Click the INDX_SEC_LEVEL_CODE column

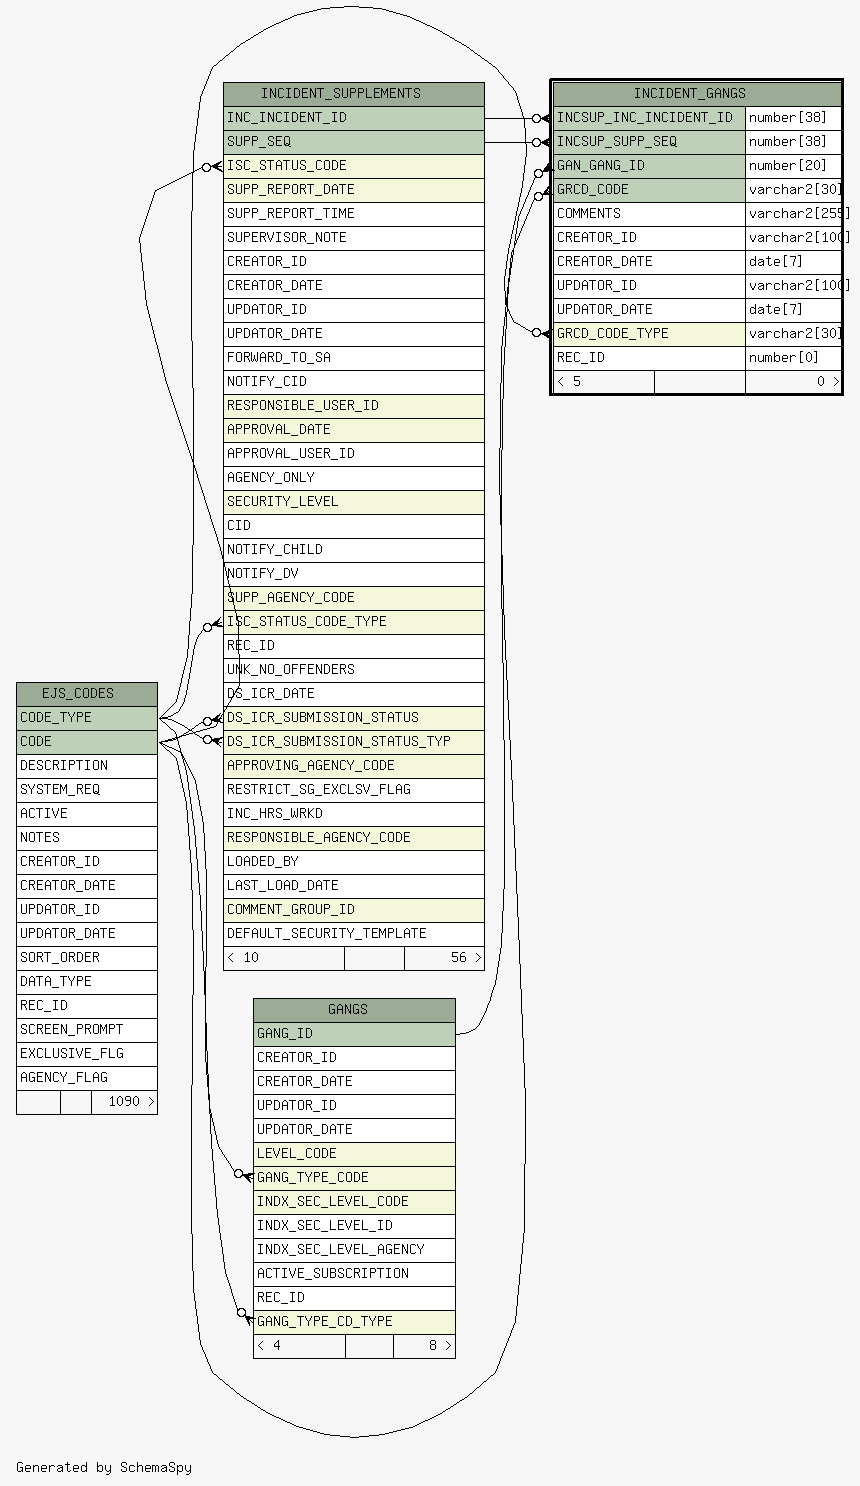[354, 1202]
